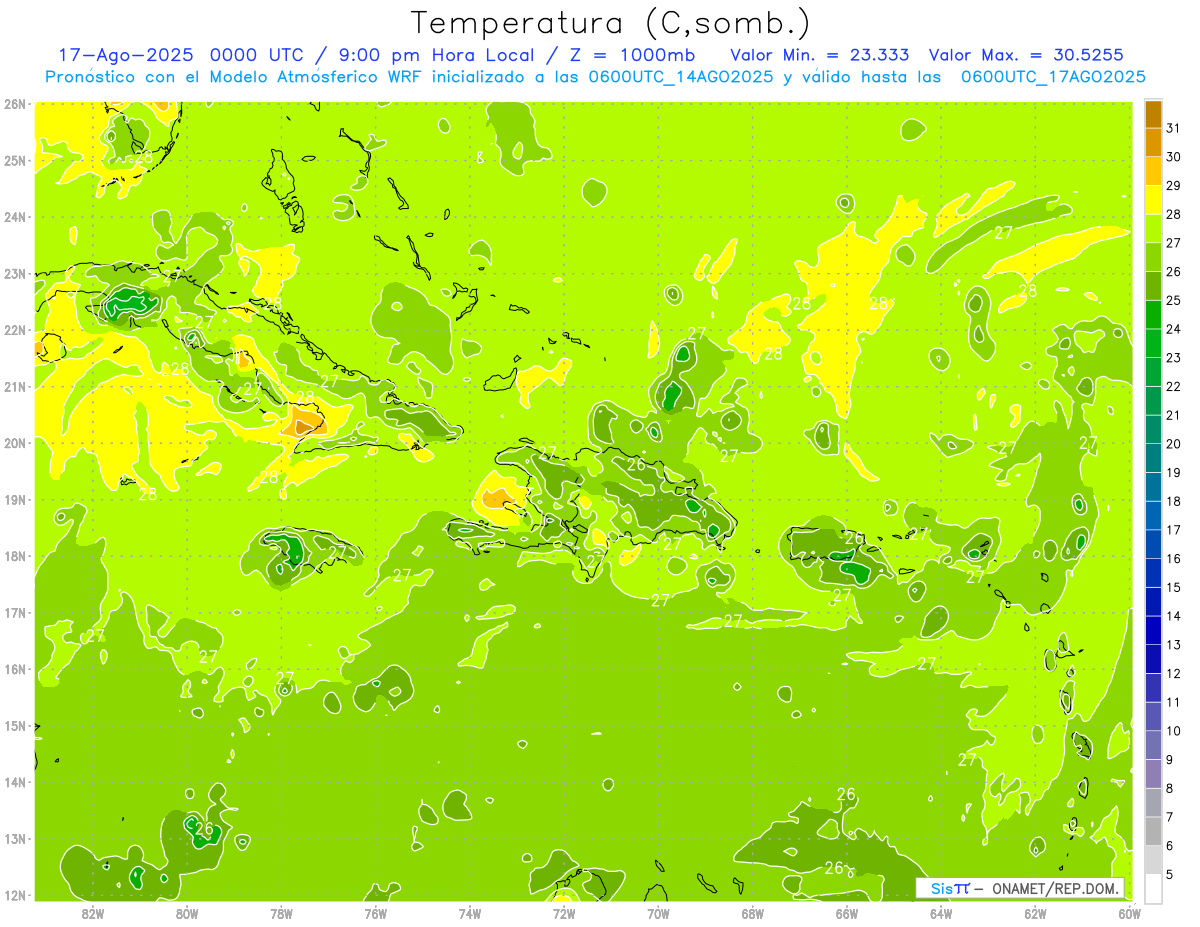Screen dimensions: 1200x927
Task: Click the '0600UTC_14AGO2025' initialization time
Action: click(683, 77)
